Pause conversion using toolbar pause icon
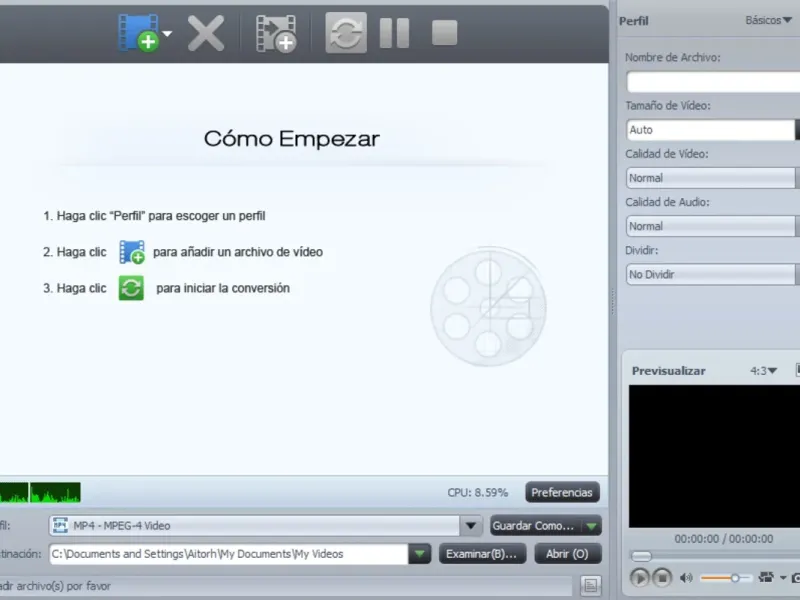Image resolution: width=800 pixels, height=600 pixels. pyautogui.click(x=394, y=33)
